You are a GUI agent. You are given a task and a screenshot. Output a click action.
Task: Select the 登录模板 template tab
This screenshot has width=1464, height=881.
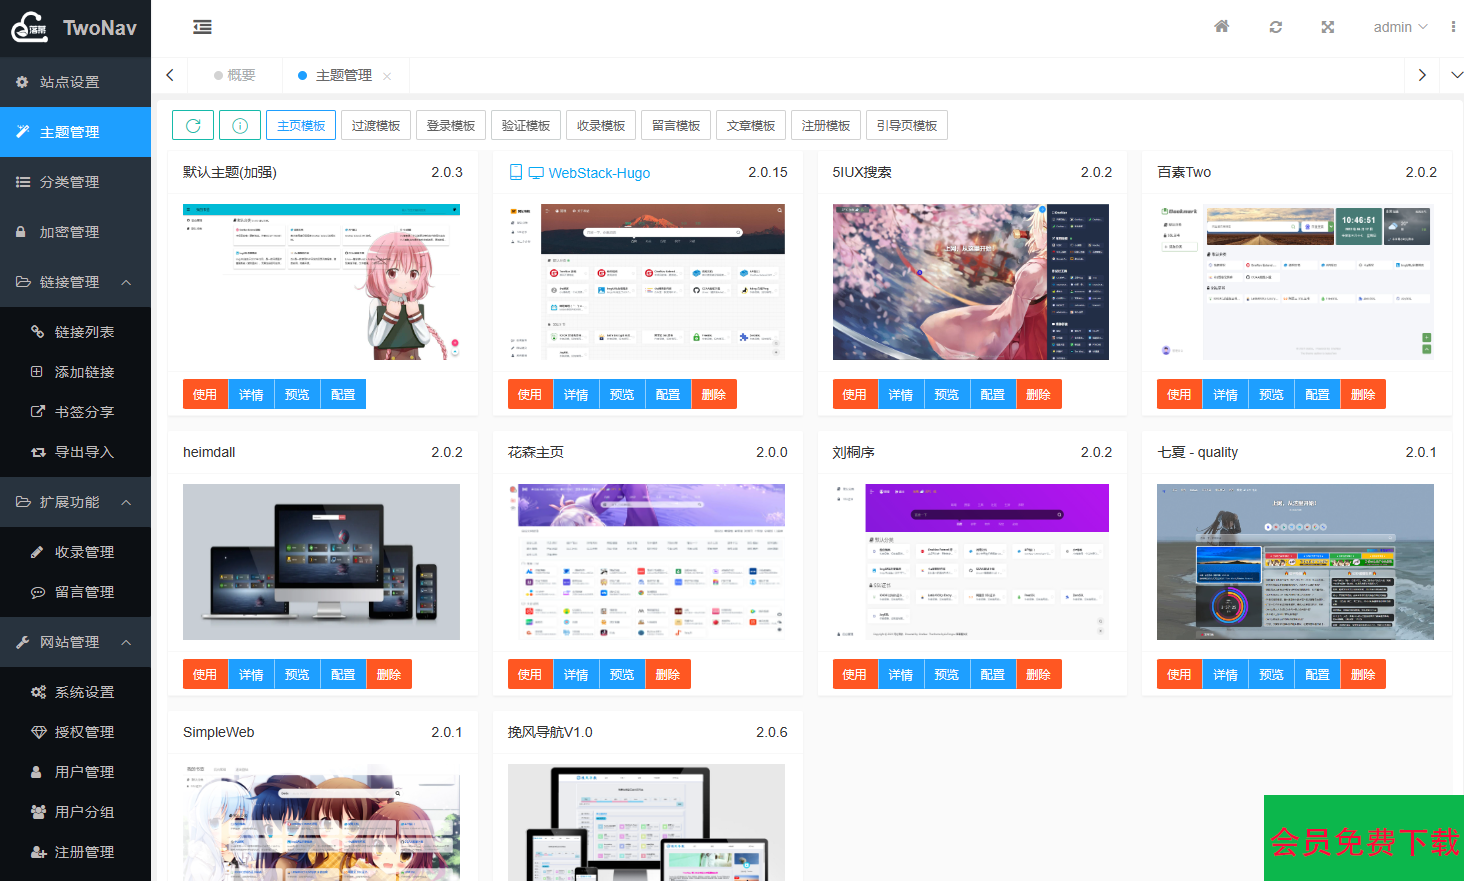450,125
